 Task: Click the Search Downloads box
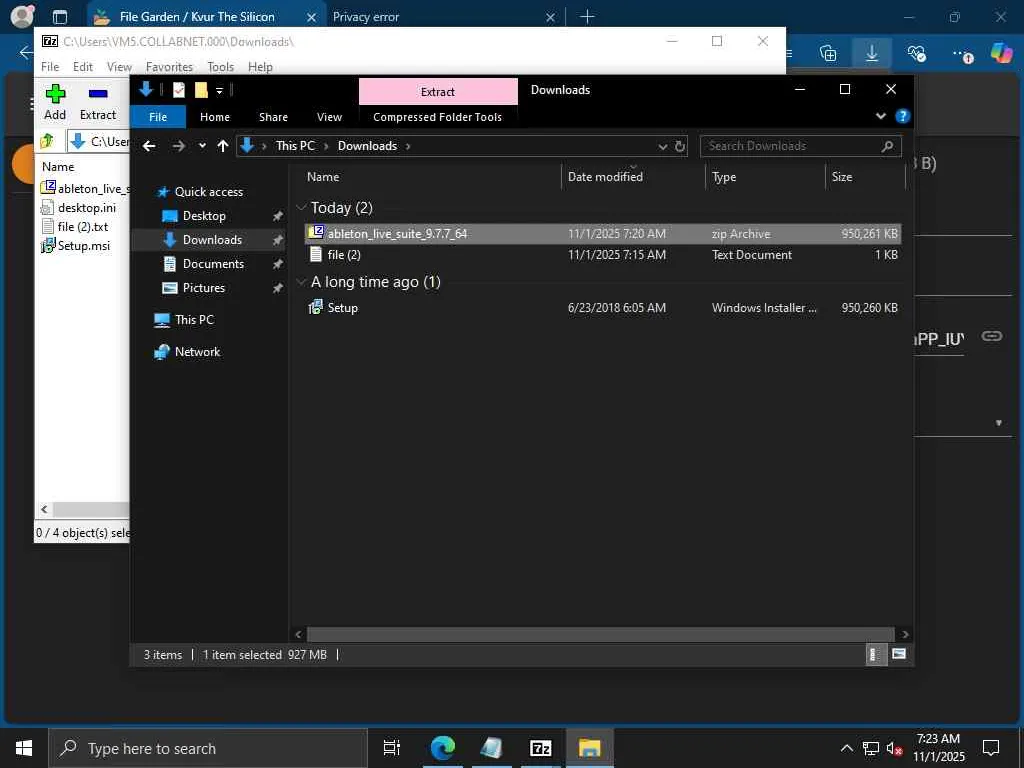pos(801,146)
